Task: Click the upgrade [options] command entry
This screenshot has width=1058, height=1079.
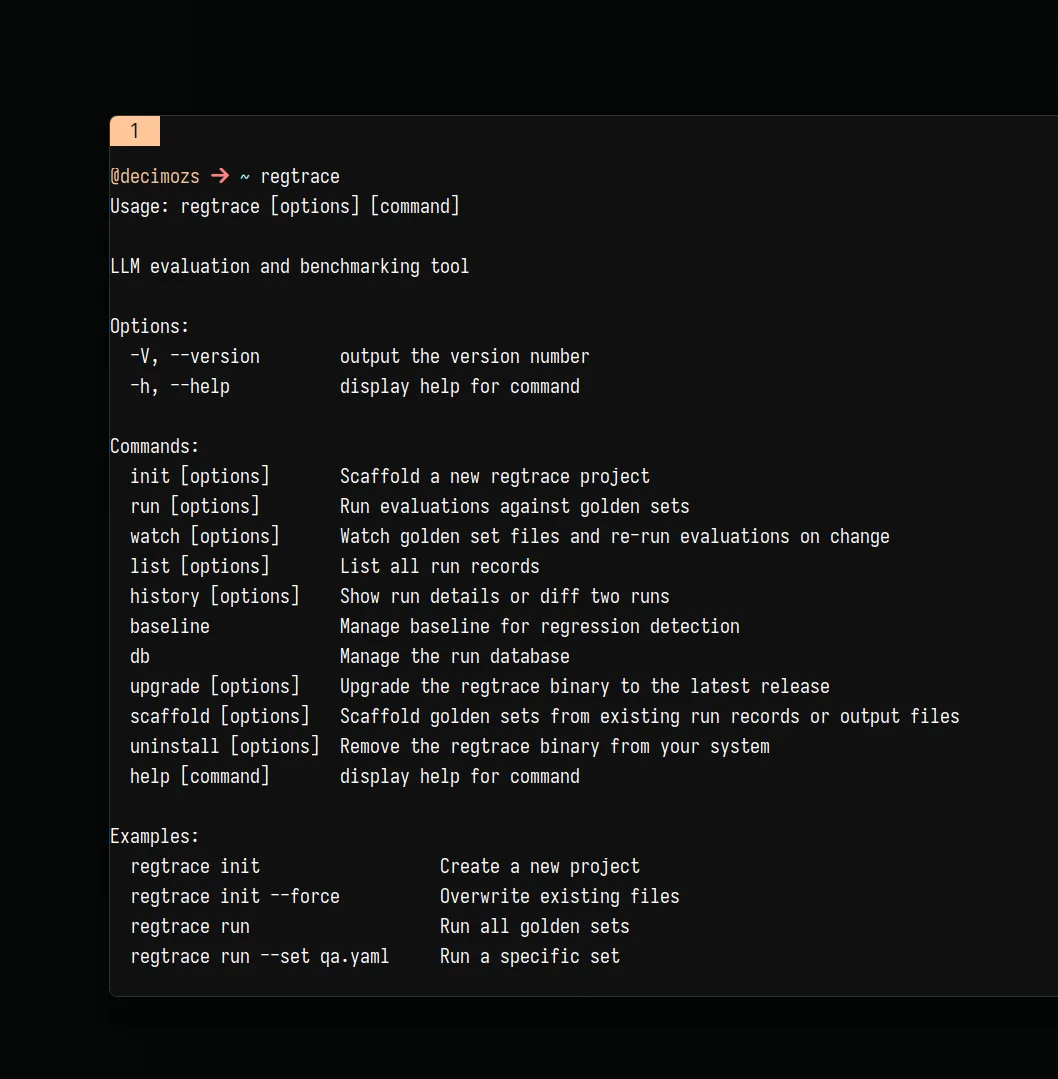Action: (215, 686)
